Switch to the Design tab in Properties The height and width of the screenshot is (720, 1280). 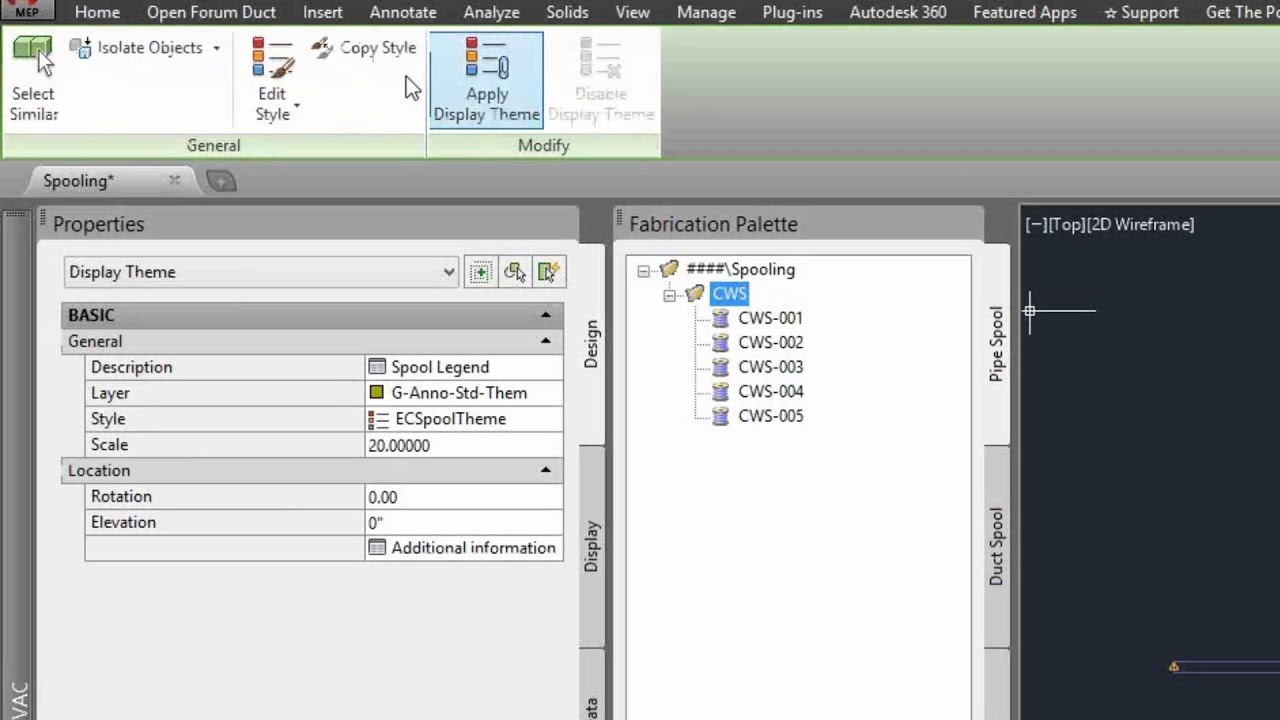click(x=591, y=343)
